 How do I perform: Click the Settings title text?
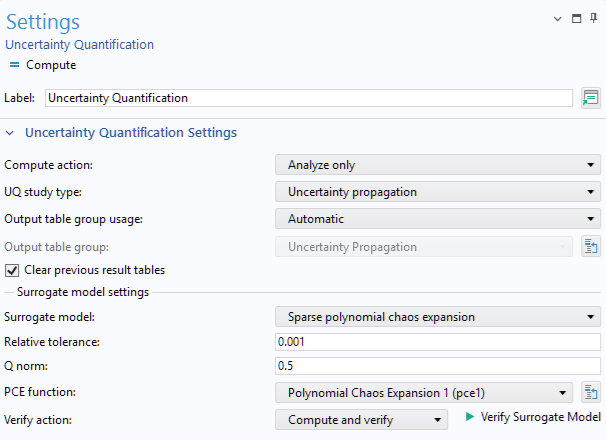pyautogui.click(x=43, y=22)
